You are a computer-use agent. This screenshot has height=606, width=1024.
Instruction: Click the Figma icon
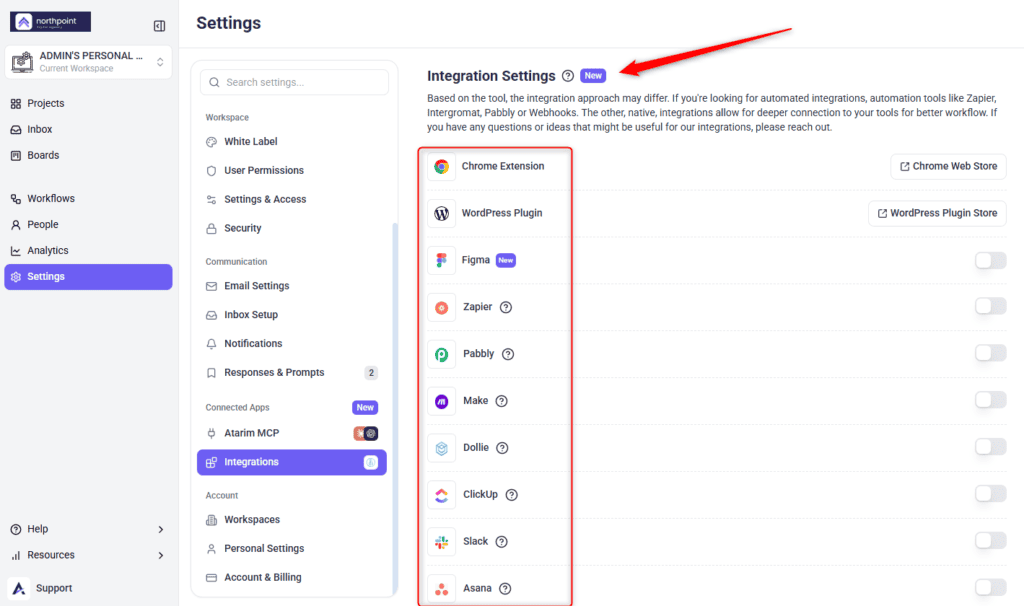(x=441, y=261)
